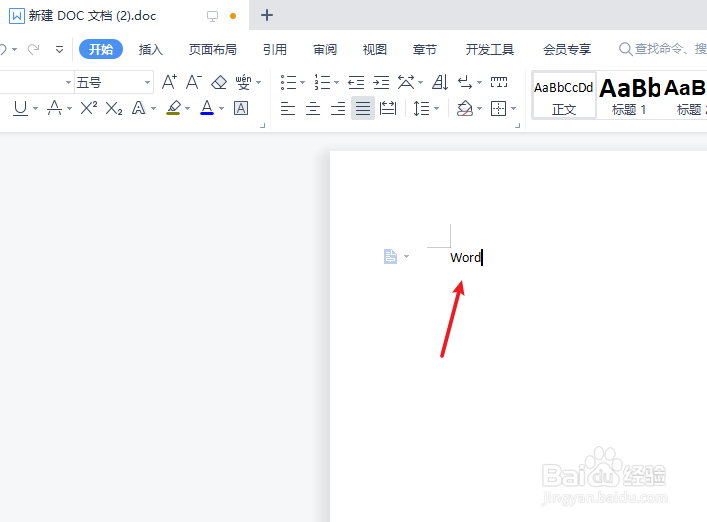Open the 章节 tab
Viewport: 707px width, 522px height.
point(425,49)
